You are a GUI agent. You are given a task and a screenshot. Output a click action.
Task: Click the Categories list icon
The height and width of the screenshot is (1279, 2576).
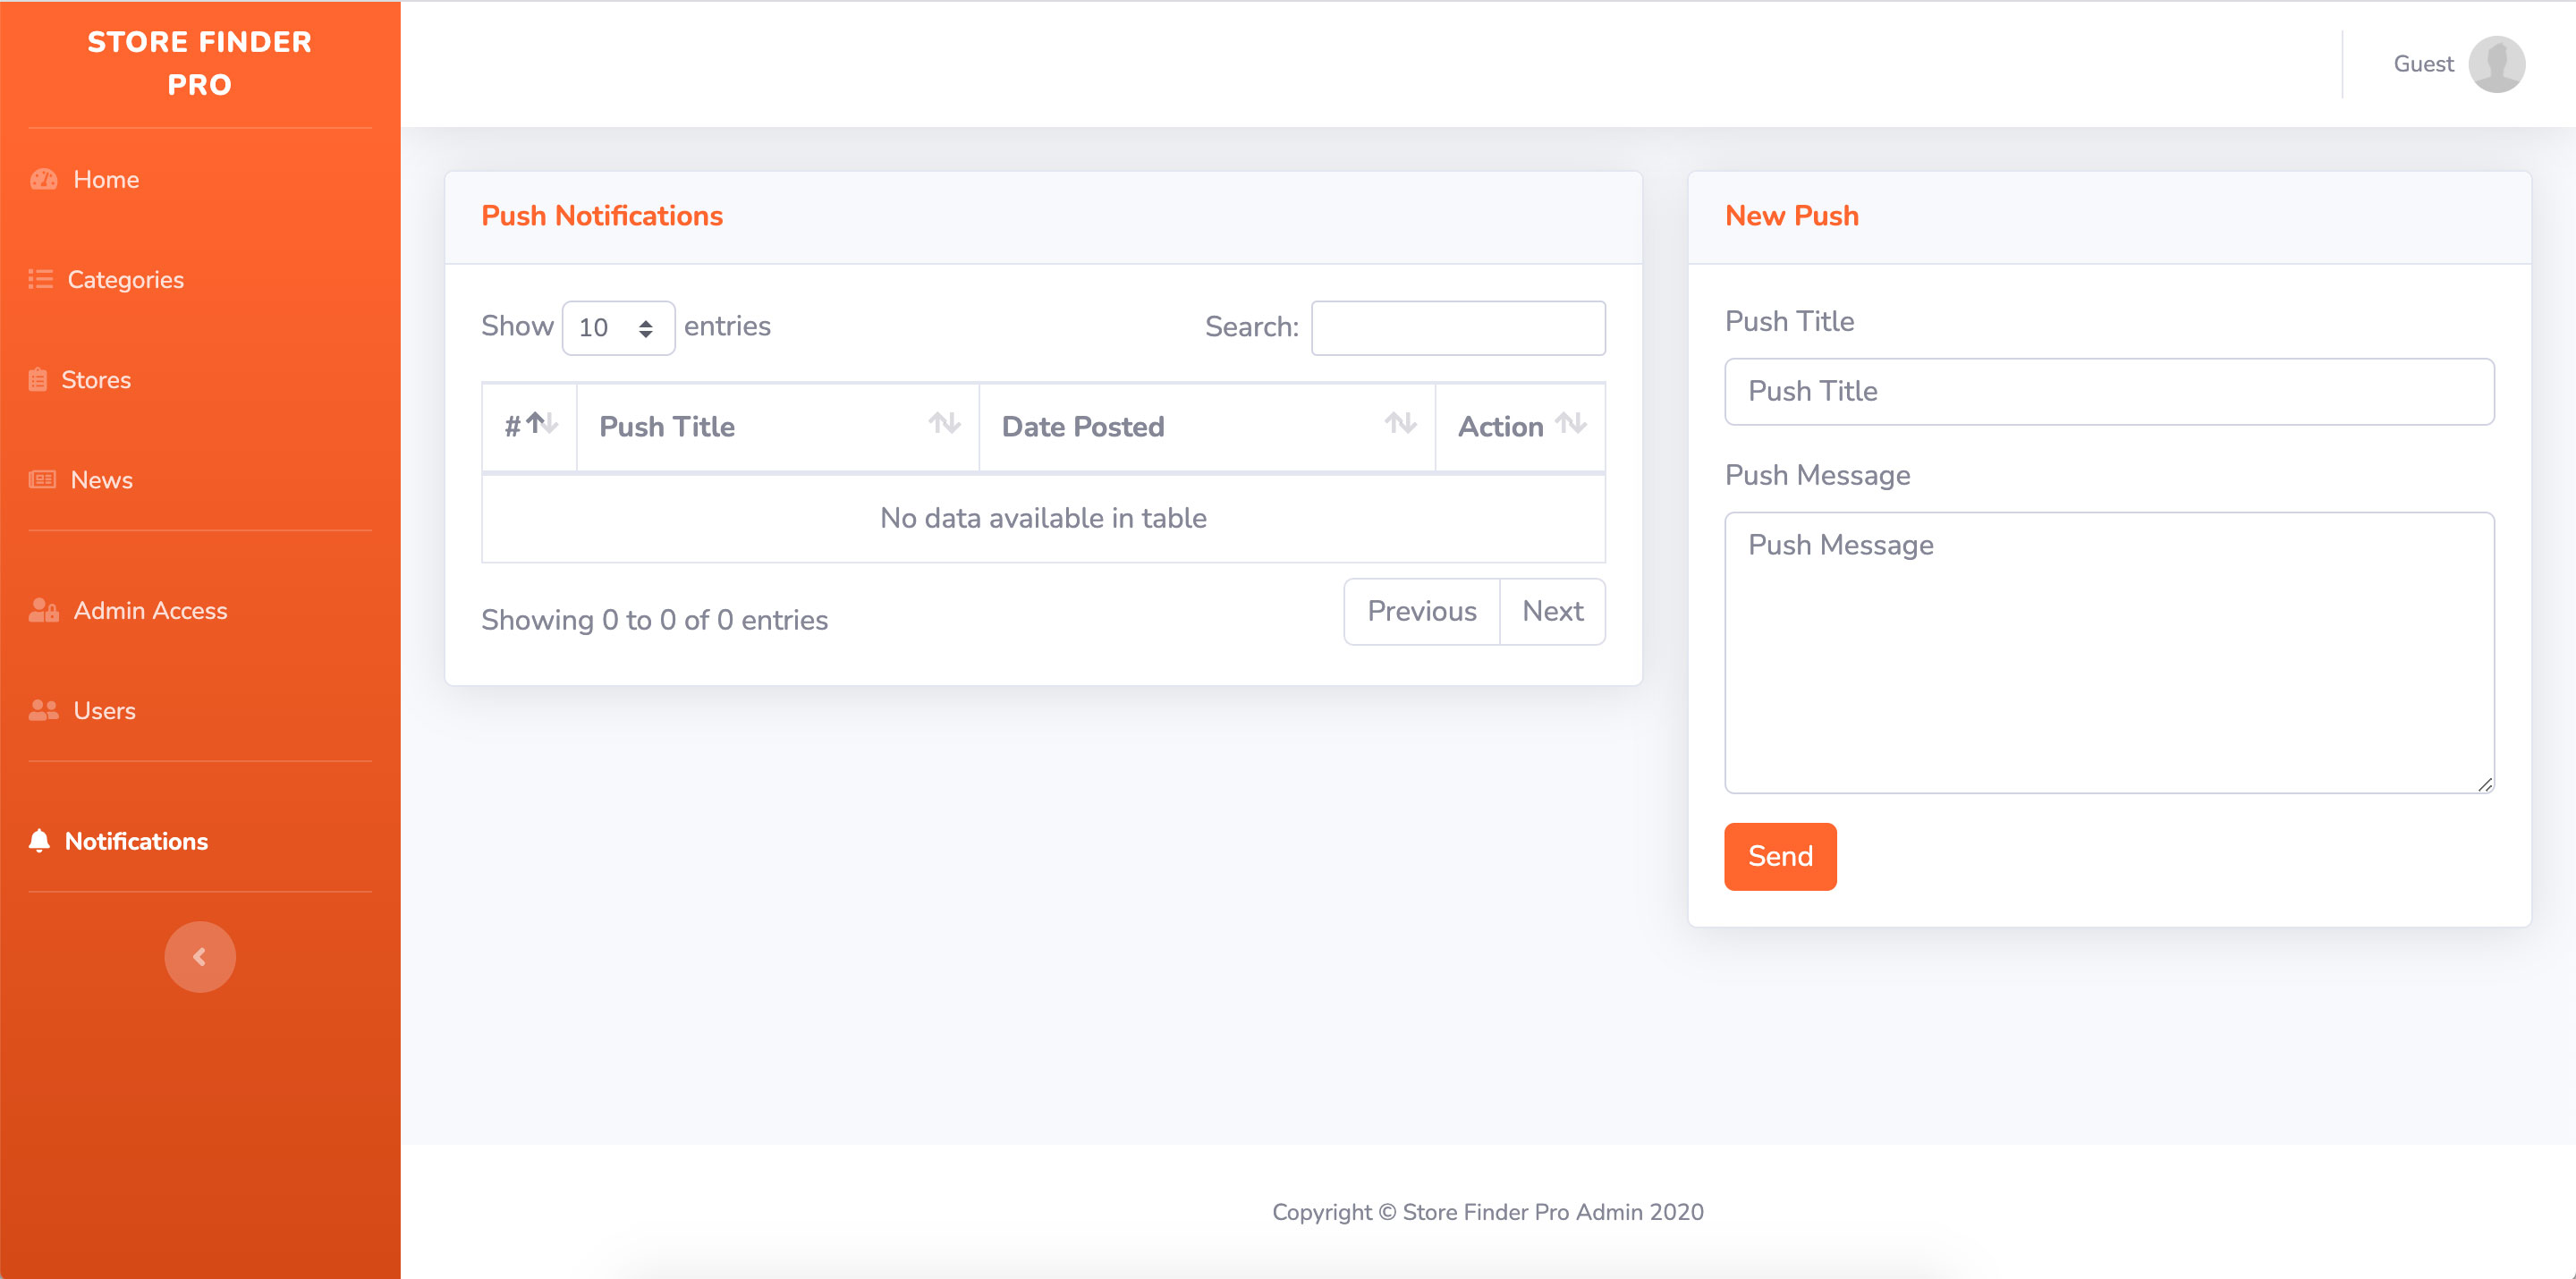tap(40, 280)
